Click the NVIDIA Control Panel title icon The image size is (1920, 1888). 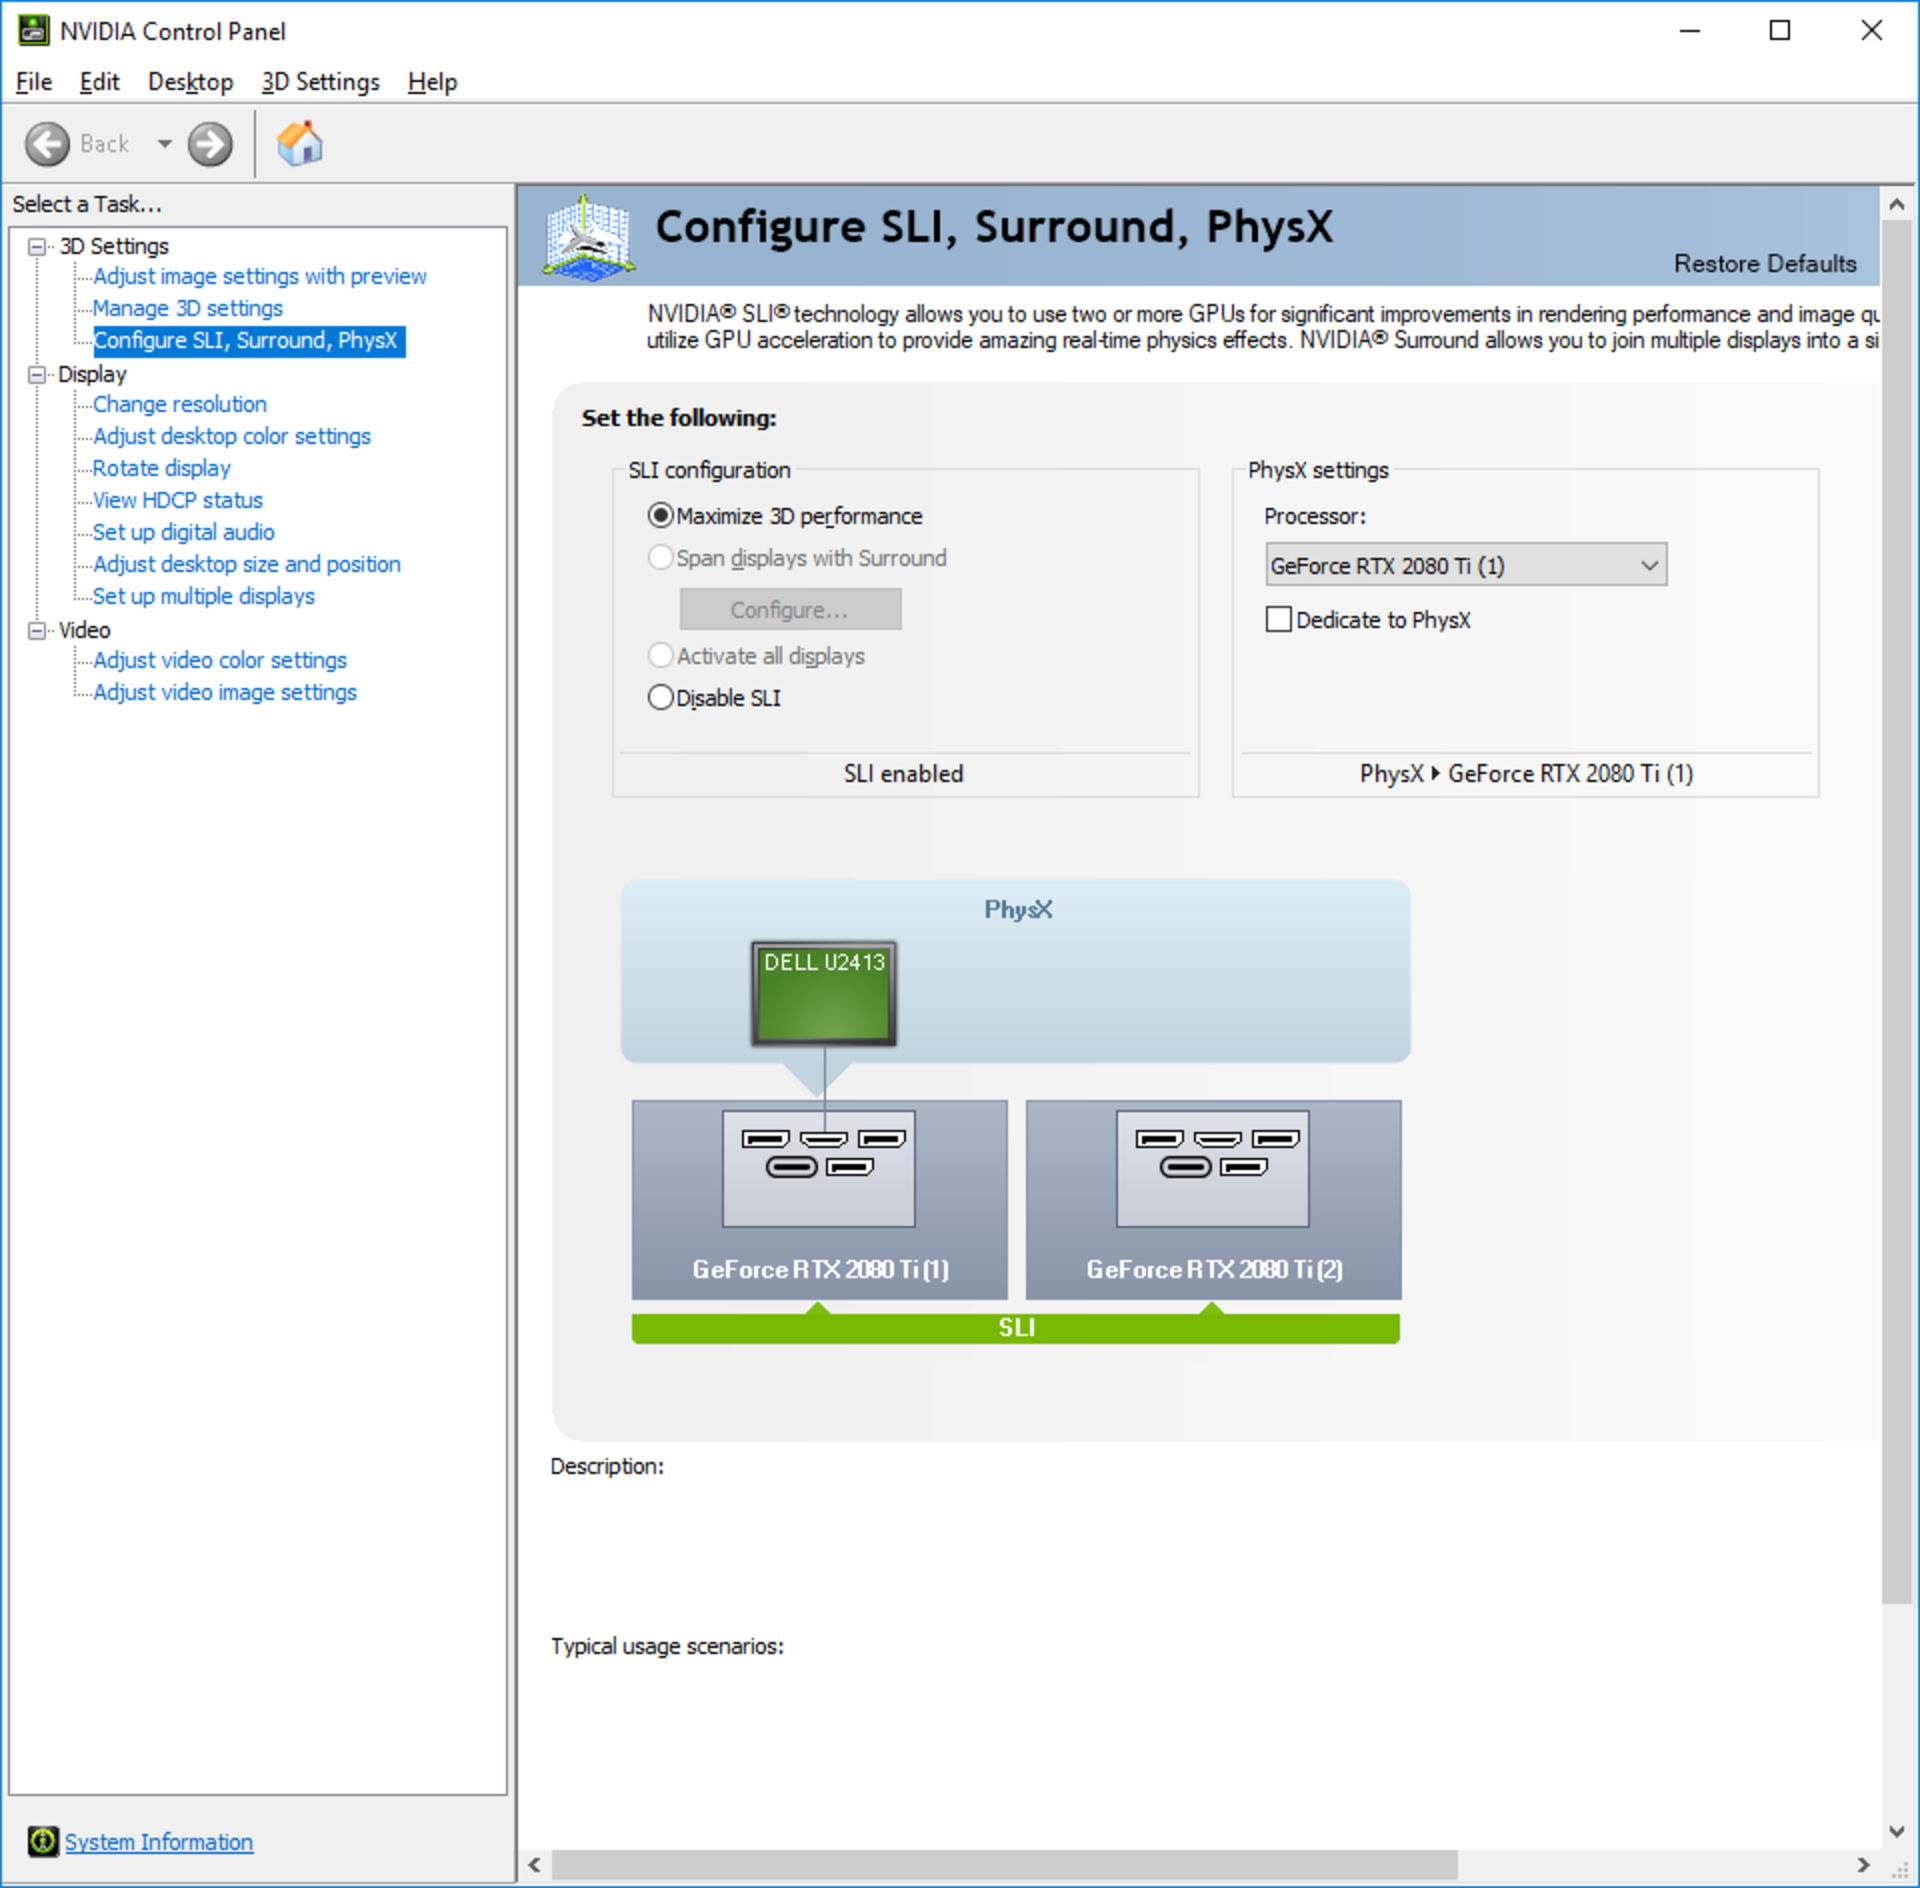(33, 30)
